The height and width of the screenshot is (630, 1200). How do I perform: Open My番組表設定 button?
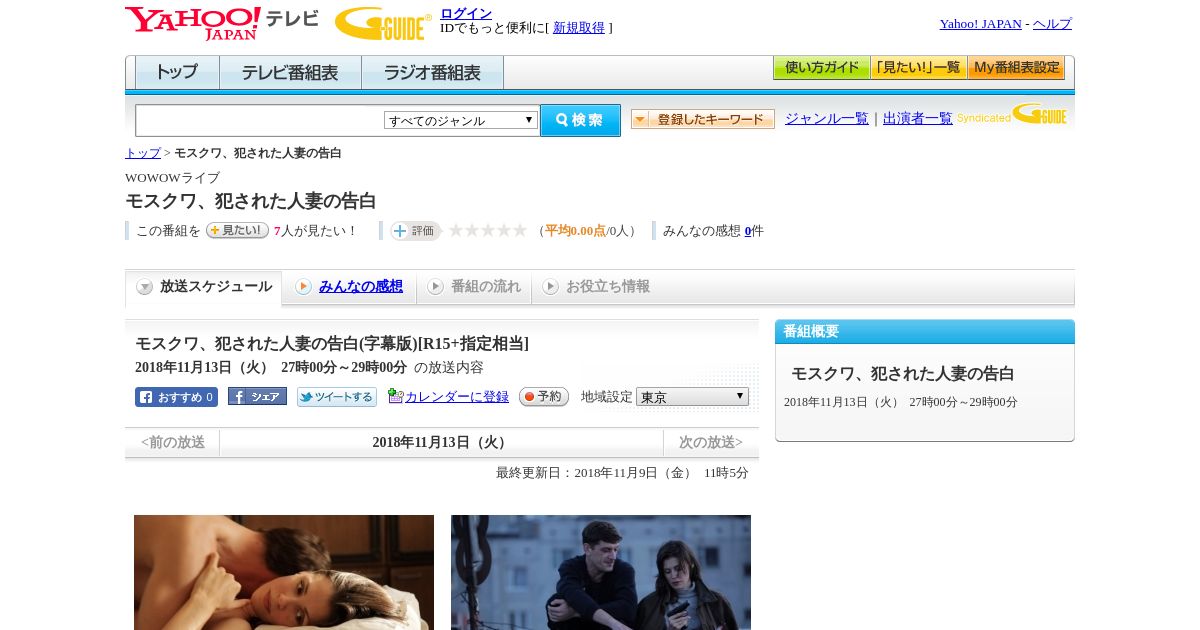(1016, 68)
